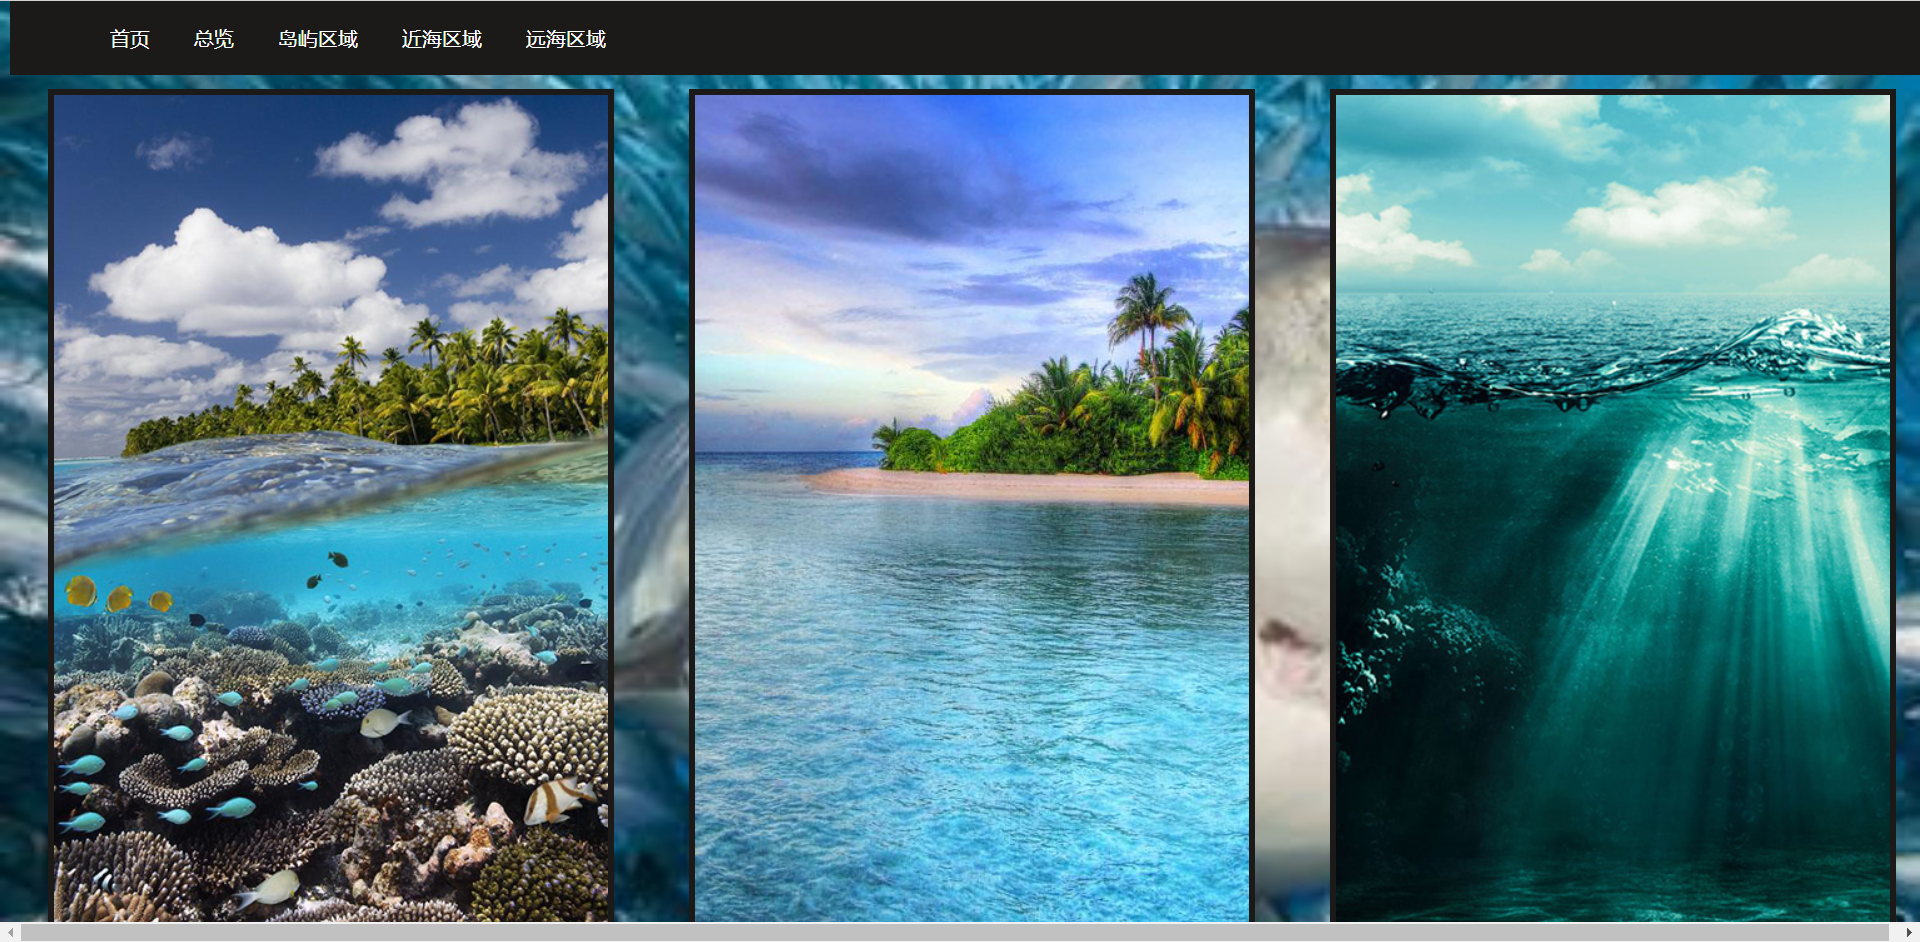This screenshot has height=942, width=1920.
Task: Select the underwater sun rays photo card
Action: point(1612,507)
